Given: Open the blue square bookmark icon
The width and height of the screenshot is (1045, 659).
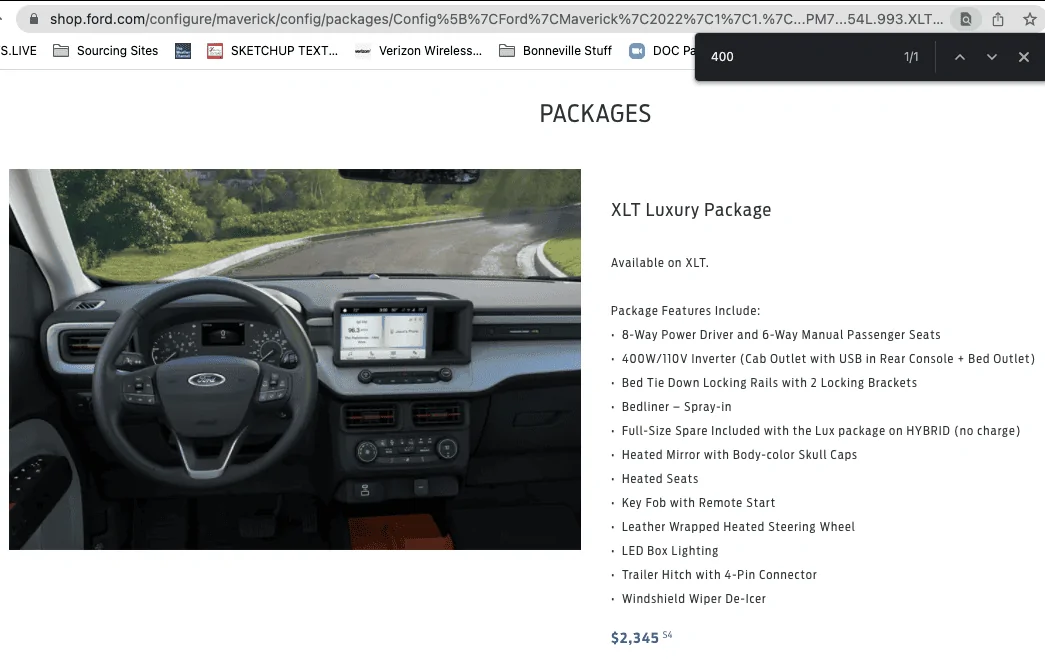Looking at the screenshot, I should click(x=183, y=51).
